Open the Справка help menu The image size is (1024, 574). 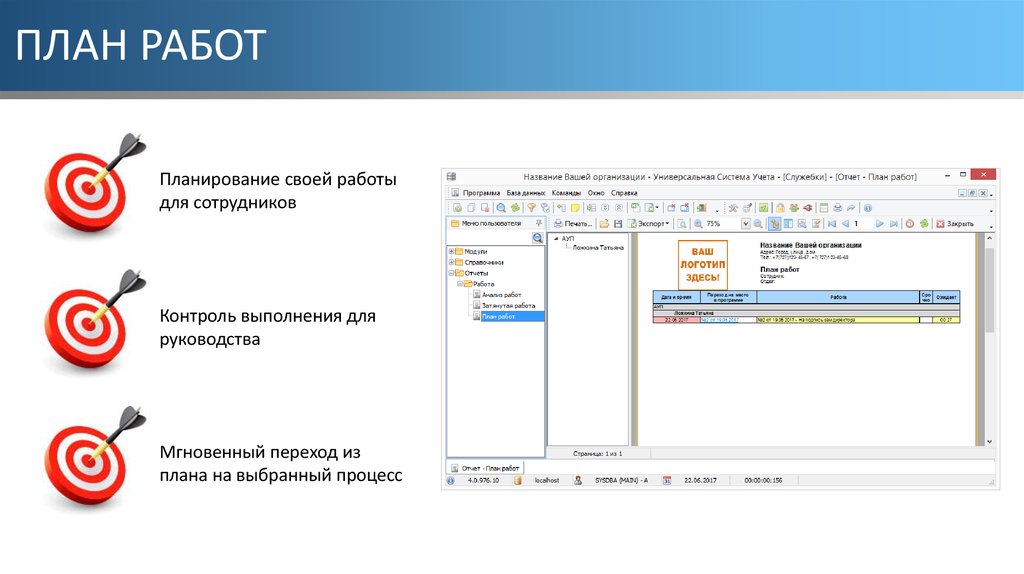click(624, 192)
